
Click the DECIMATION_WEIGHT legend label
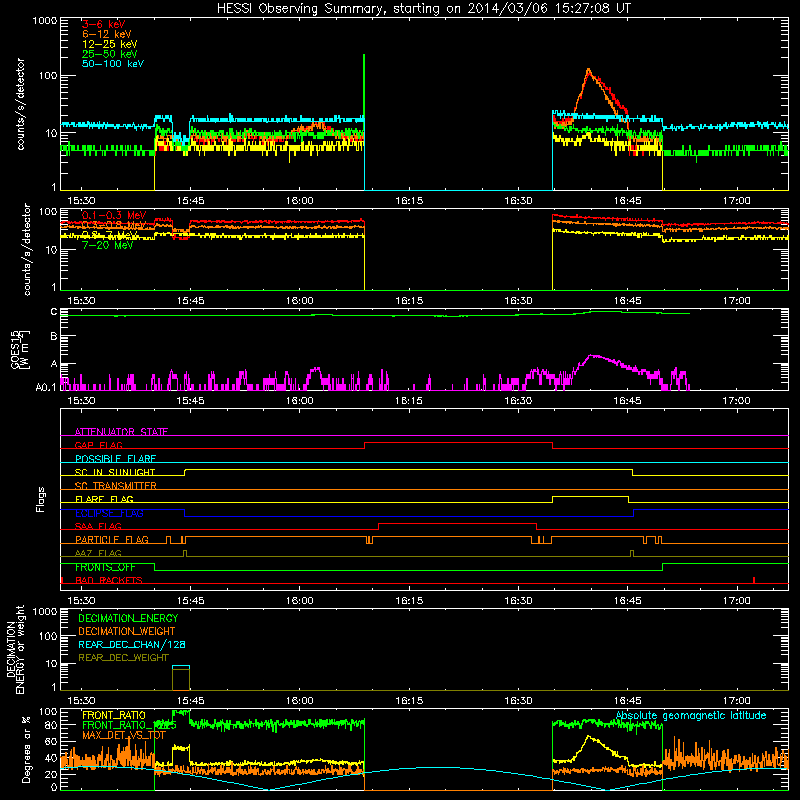coord(127,631)
